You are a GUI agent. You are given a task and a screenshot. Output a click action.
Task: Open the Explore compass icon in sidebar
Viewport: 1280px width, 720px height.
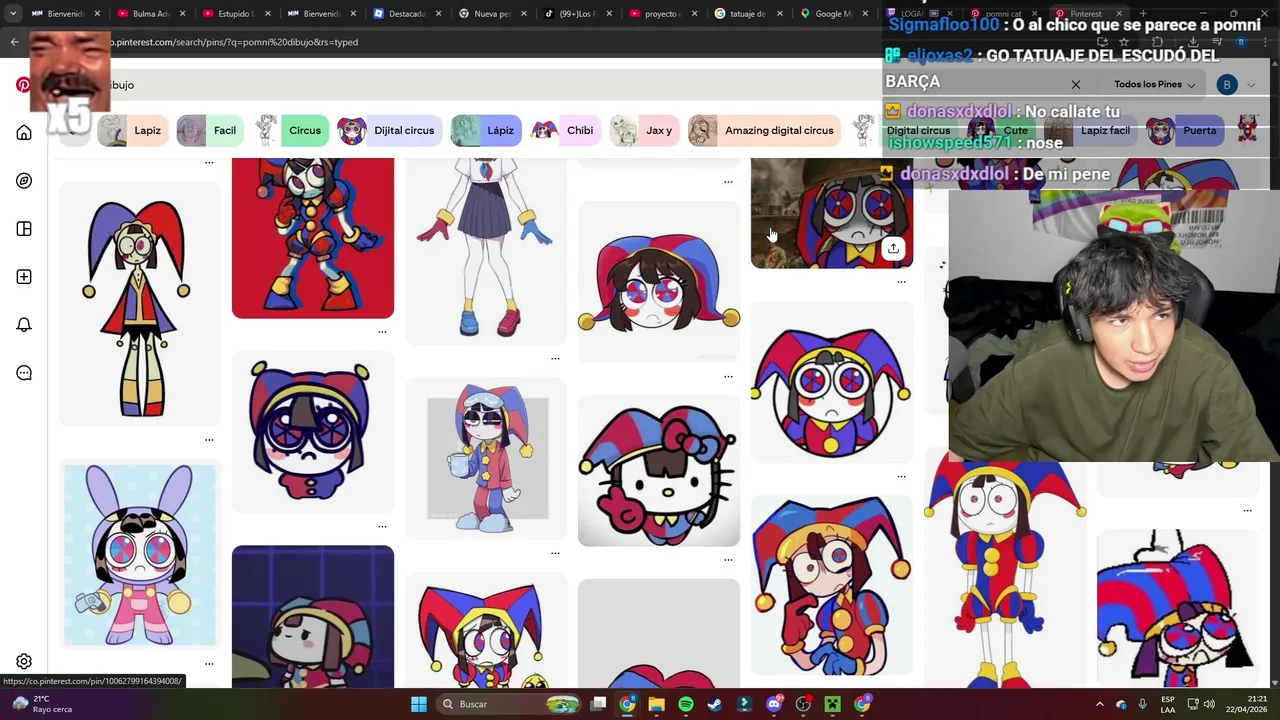coord(24,181)
